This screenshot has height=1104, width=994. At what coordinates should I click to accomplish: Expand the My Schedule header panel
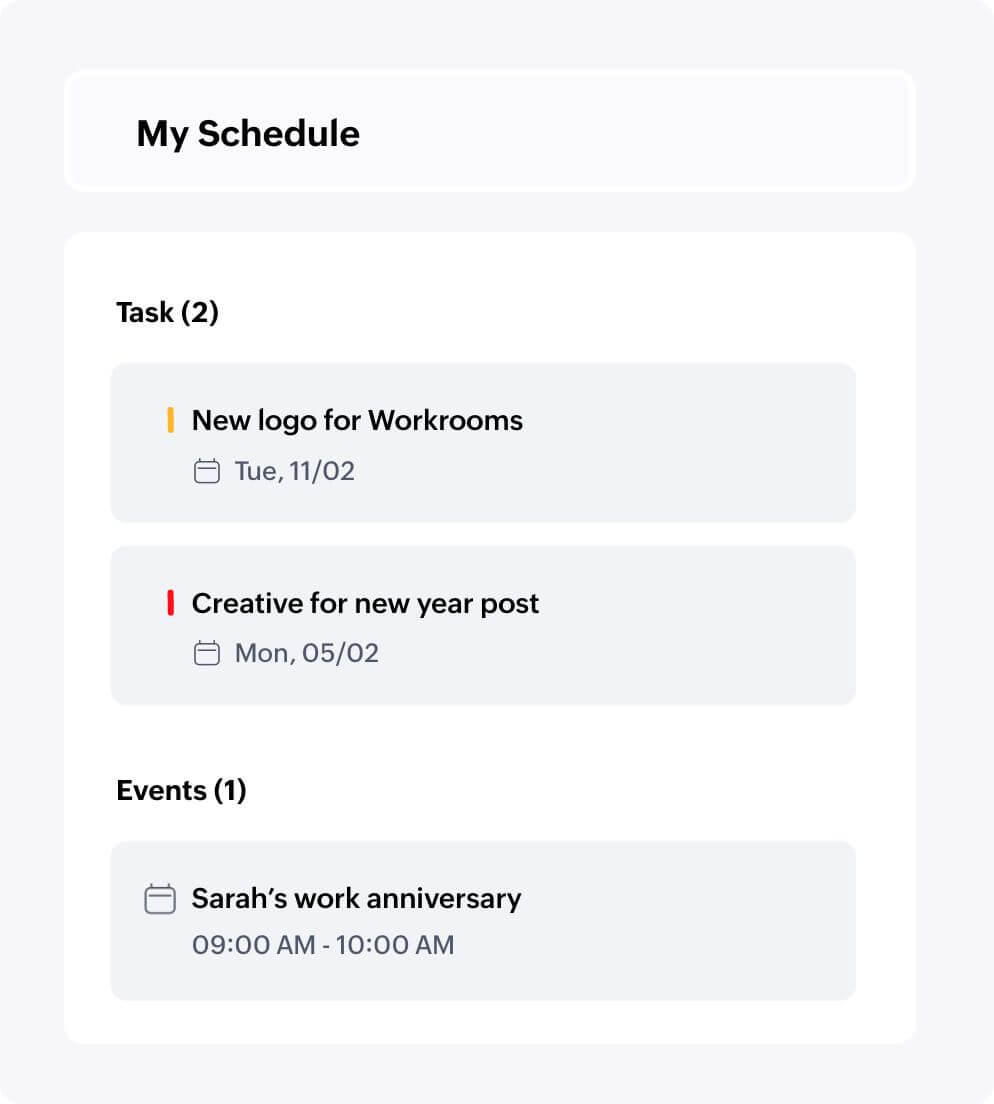pos(490,131)
